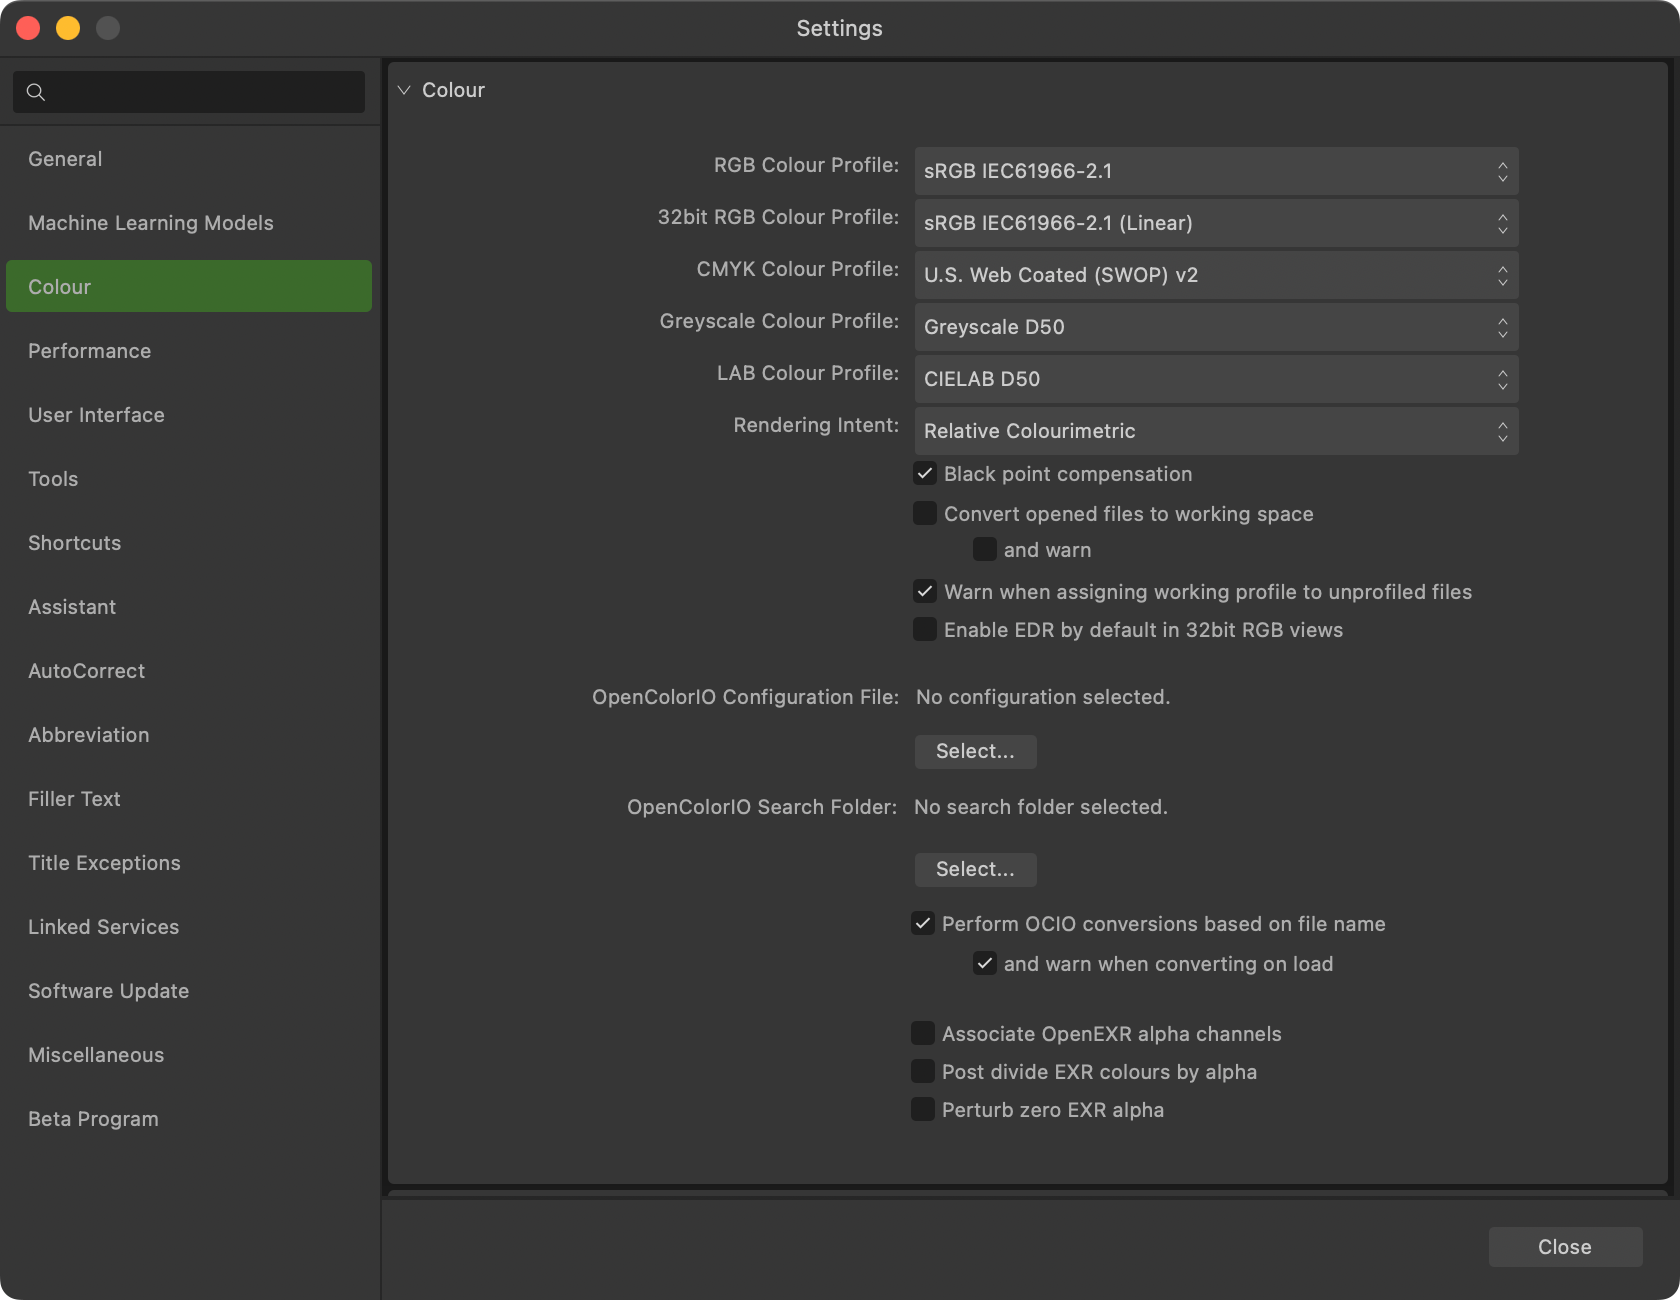Enable Convert opened files to working space
This screenshot has height=1300, width=1680.
pyautogui.click(x=925, y=514)
